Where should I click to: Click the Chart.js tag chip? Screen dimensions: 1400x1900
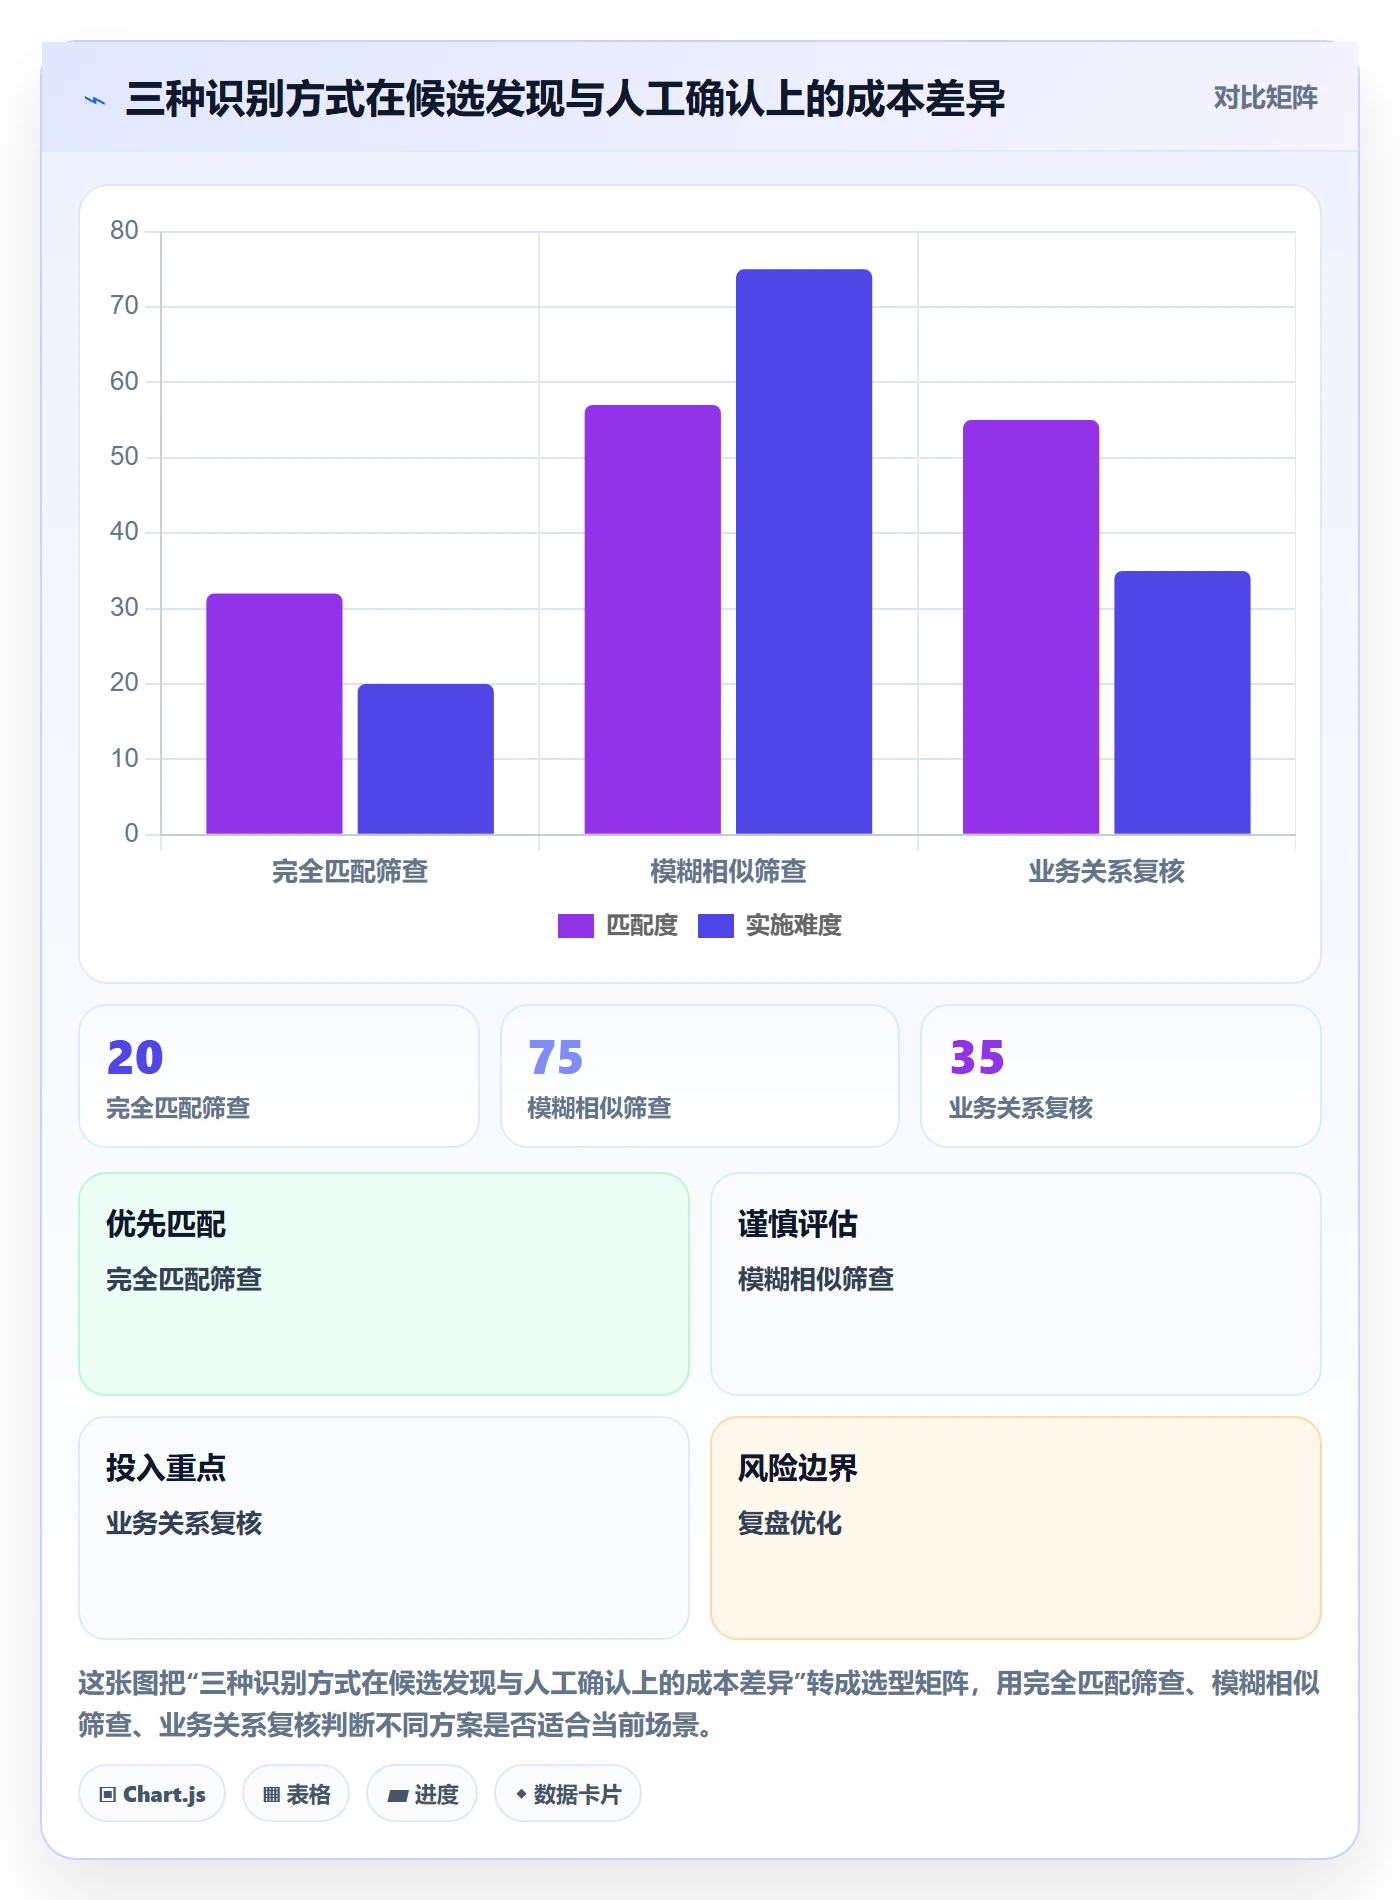[x=152, y=1794]
